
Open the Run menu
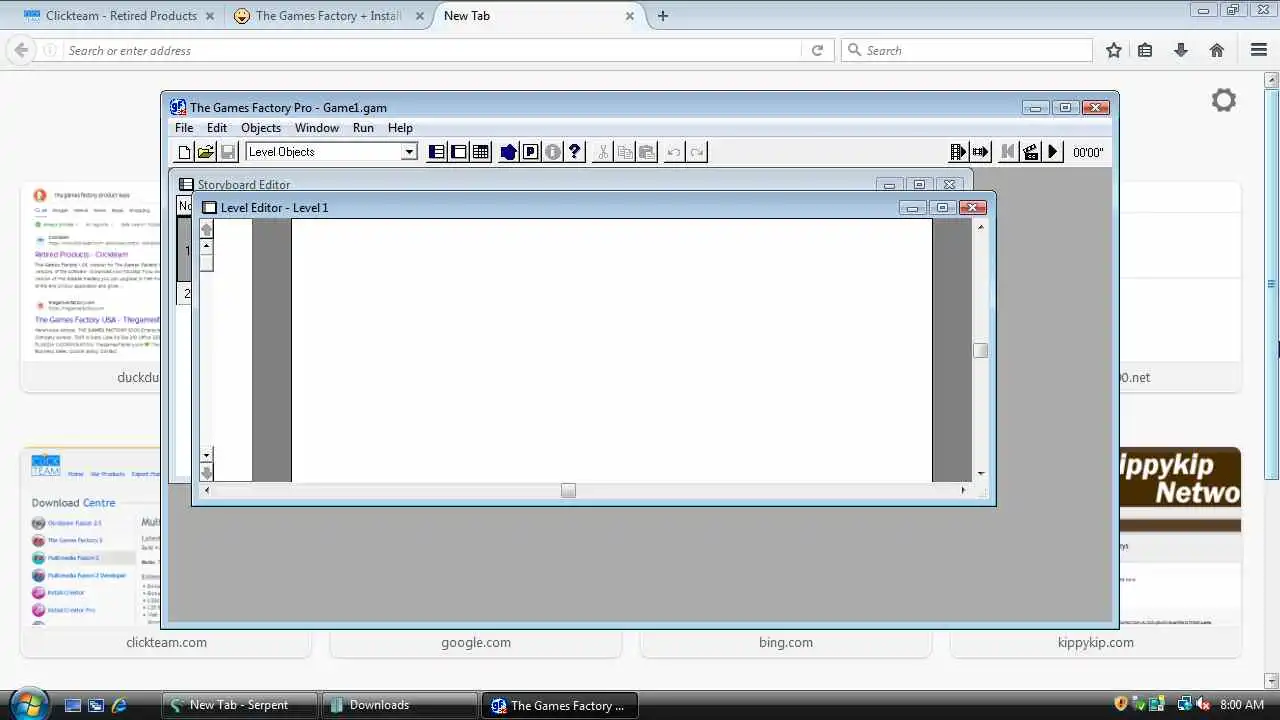pos(363,128)
